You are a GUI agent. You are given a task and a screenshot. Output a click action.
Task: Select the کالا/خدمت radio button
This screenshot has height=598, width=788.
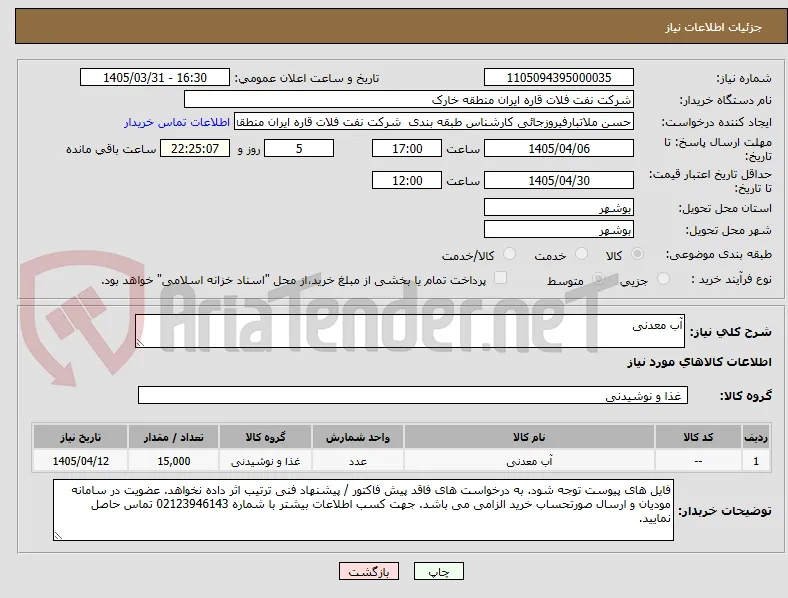(509, 254)
